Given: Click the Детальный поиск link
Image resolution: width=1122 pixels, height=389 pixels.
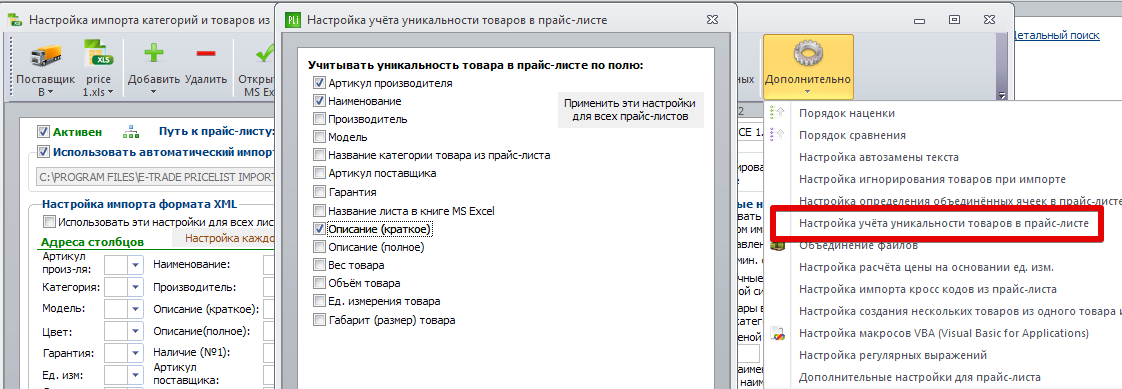Looking at the screenshot, I should pos(1057,34).
